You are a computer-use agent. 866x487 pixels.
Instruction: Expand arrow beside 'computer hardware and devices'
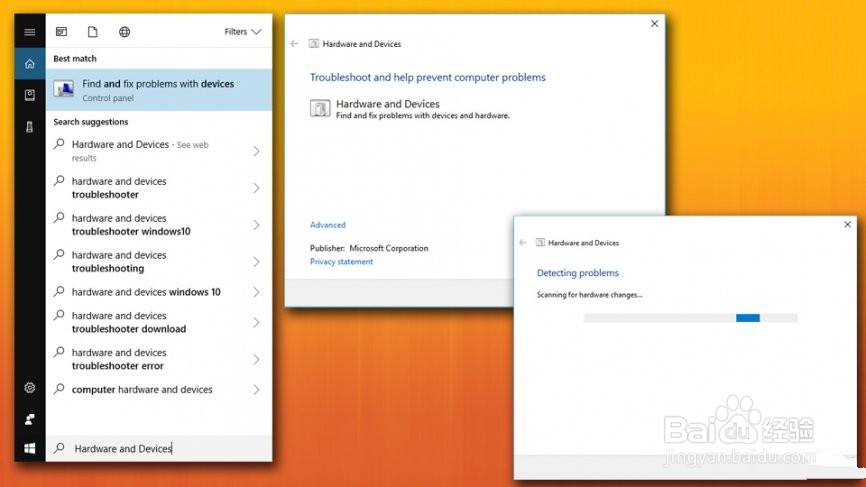[x=256, y=390]
